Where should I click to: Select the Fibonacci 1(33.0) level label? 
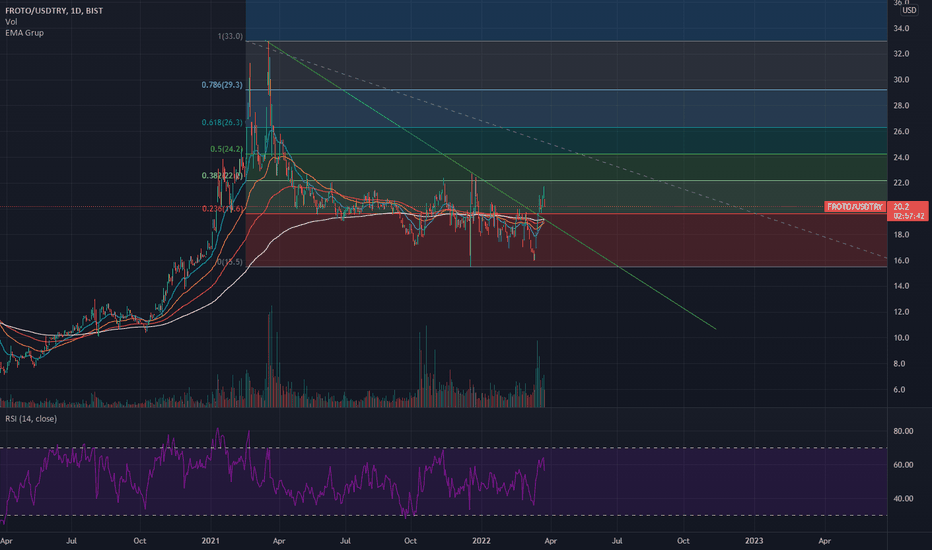tap(230, 36)
